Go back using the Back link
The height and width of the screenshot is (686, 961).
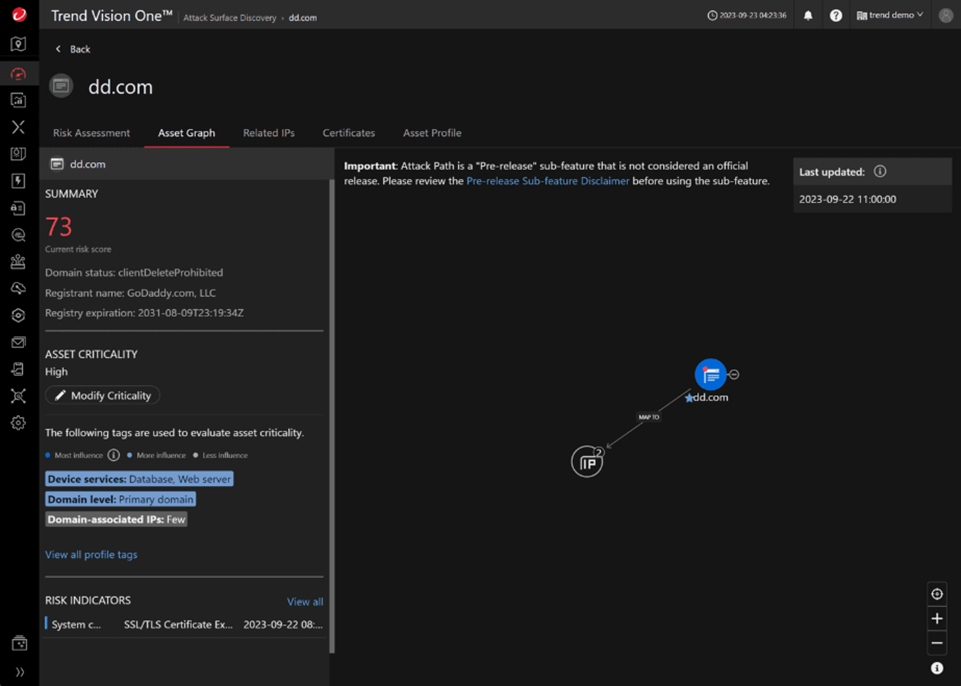tap(73, 49)
